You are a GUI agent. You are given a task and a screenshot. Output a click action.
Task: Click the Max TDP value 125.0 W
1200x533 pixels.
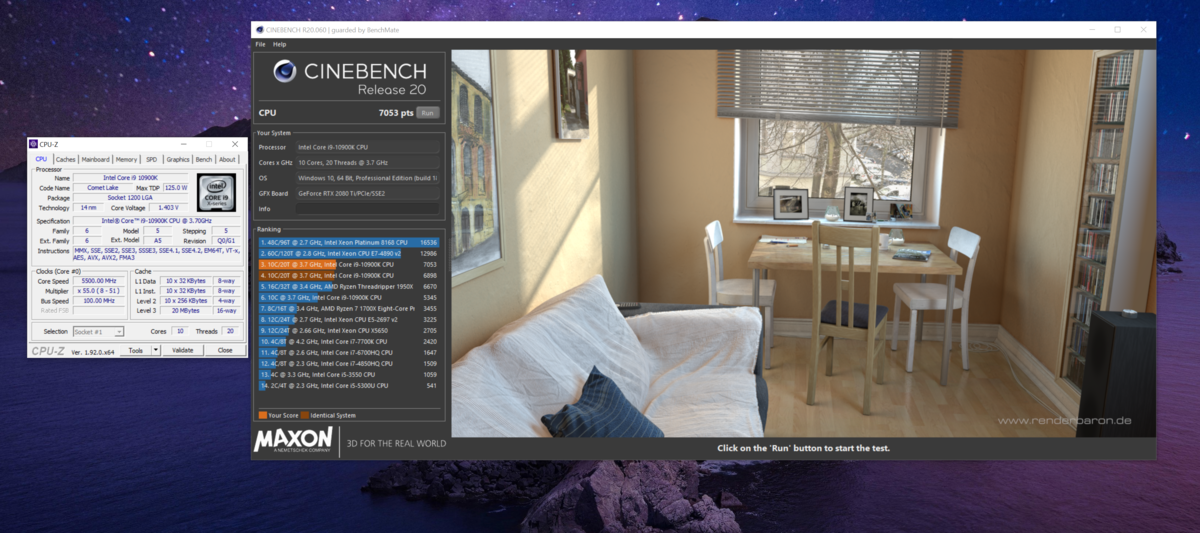coord(177,187)
